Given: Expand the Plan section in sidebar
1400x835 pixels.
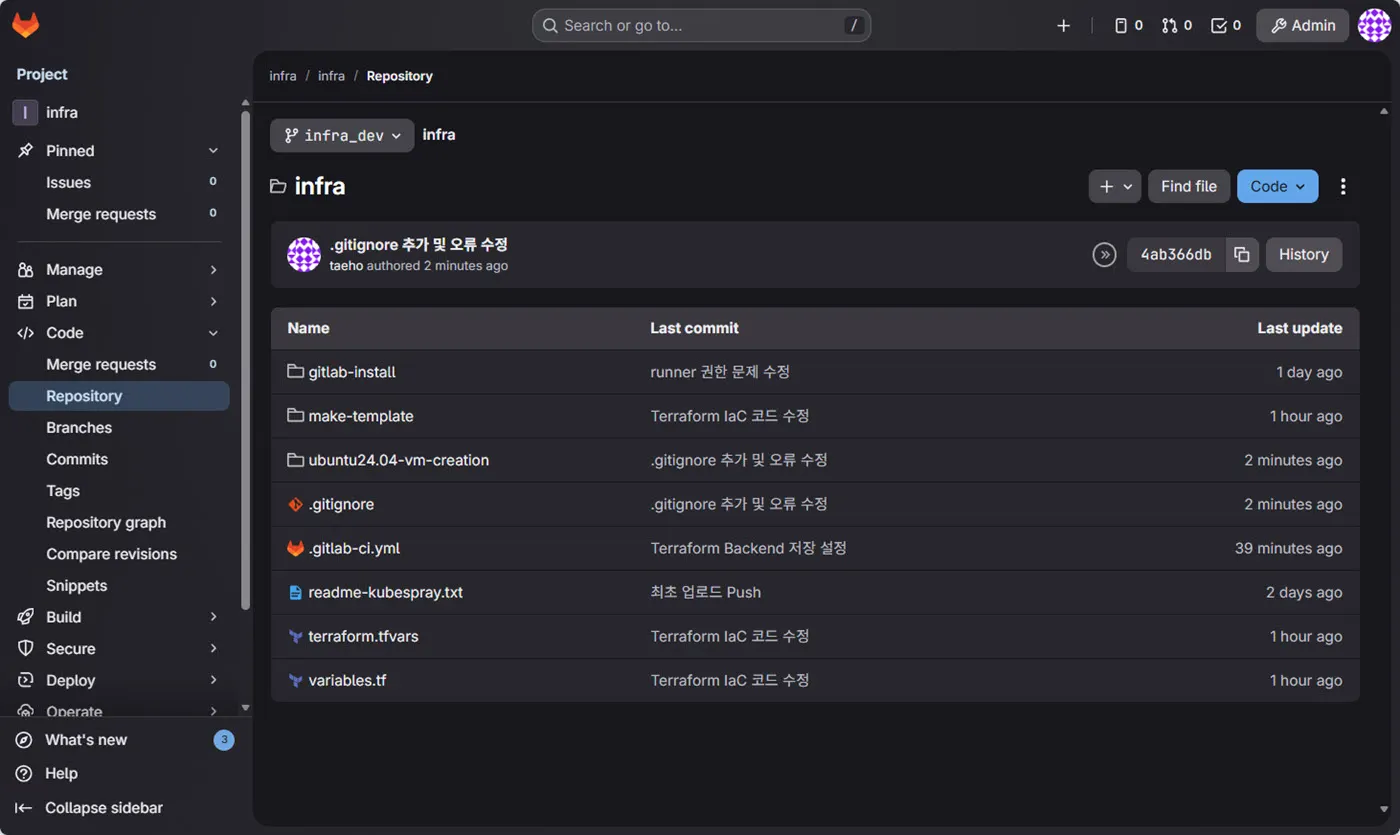Looking at the screenshot, I should point(119,301).
